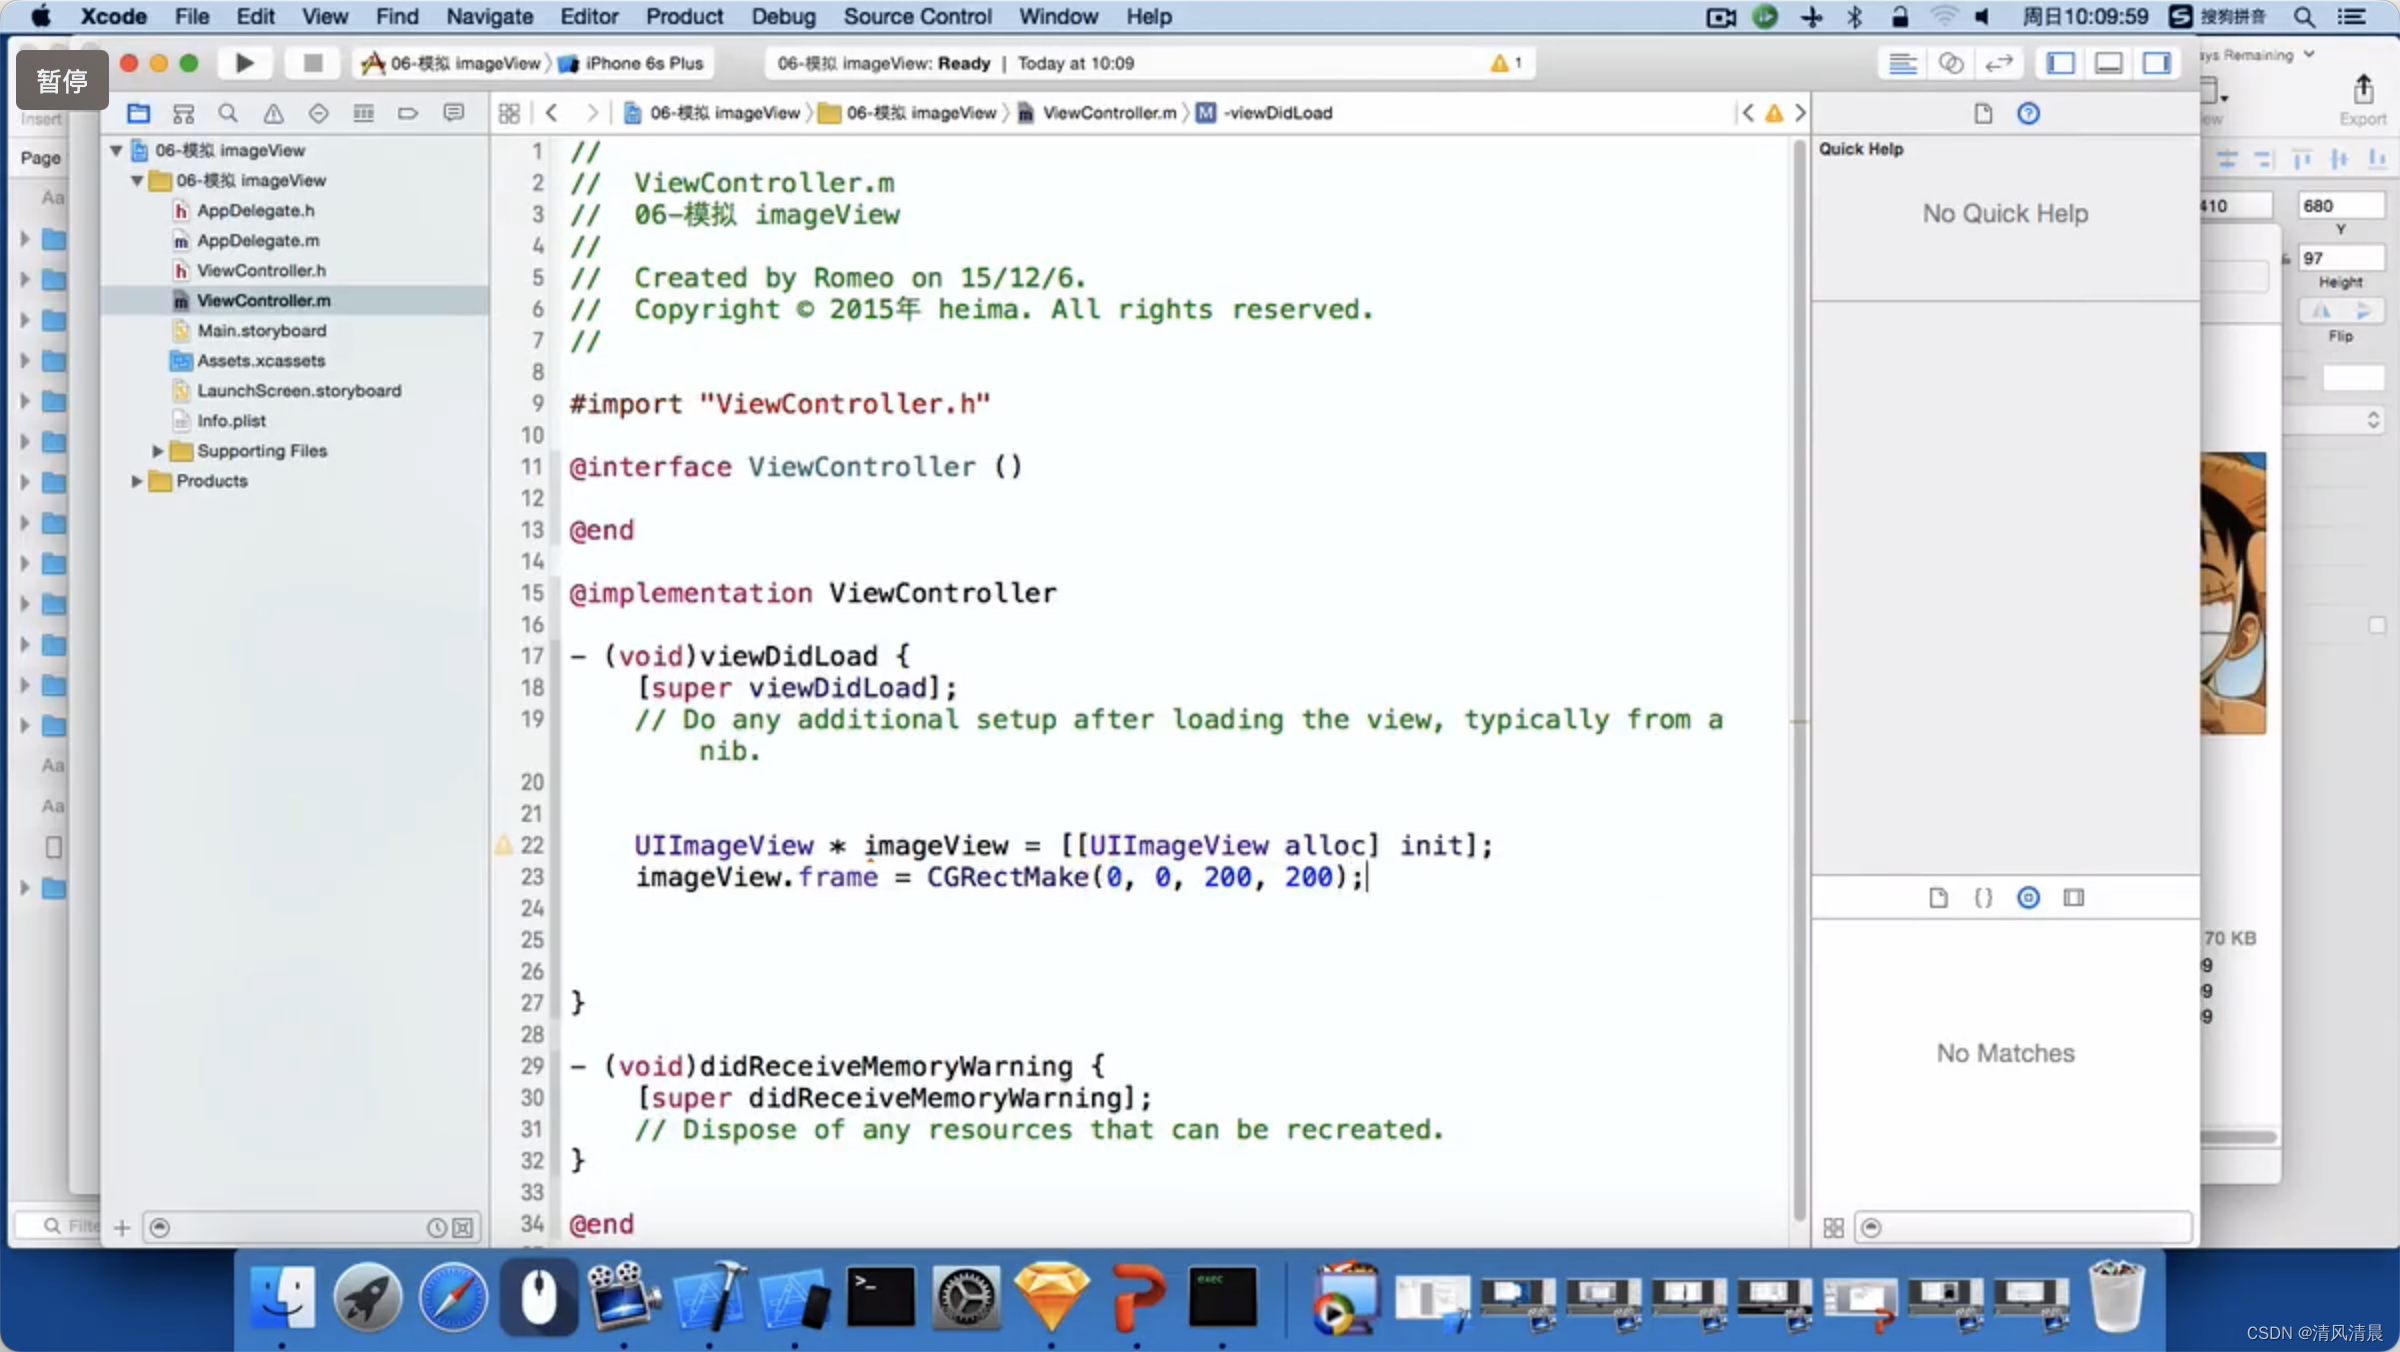Select ViewController.m in file navigator
Viewport: 2400px width, 1352px height.
(264, 300)
